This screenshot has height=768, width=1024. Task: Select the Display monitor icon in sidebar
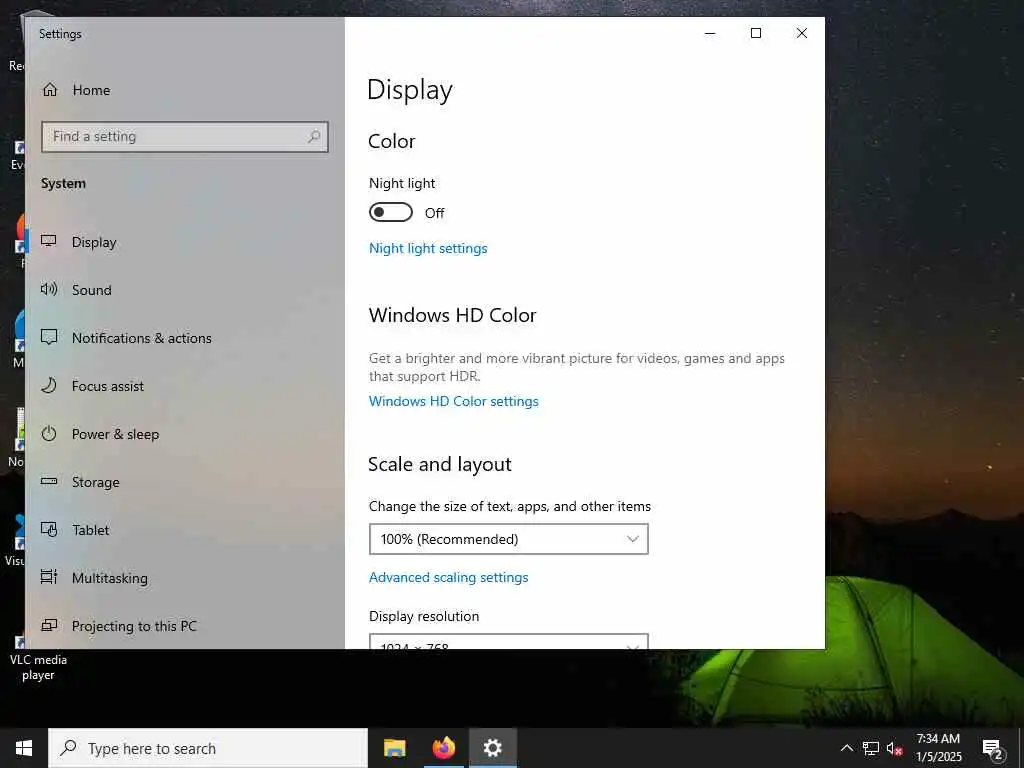click(49, 242)
